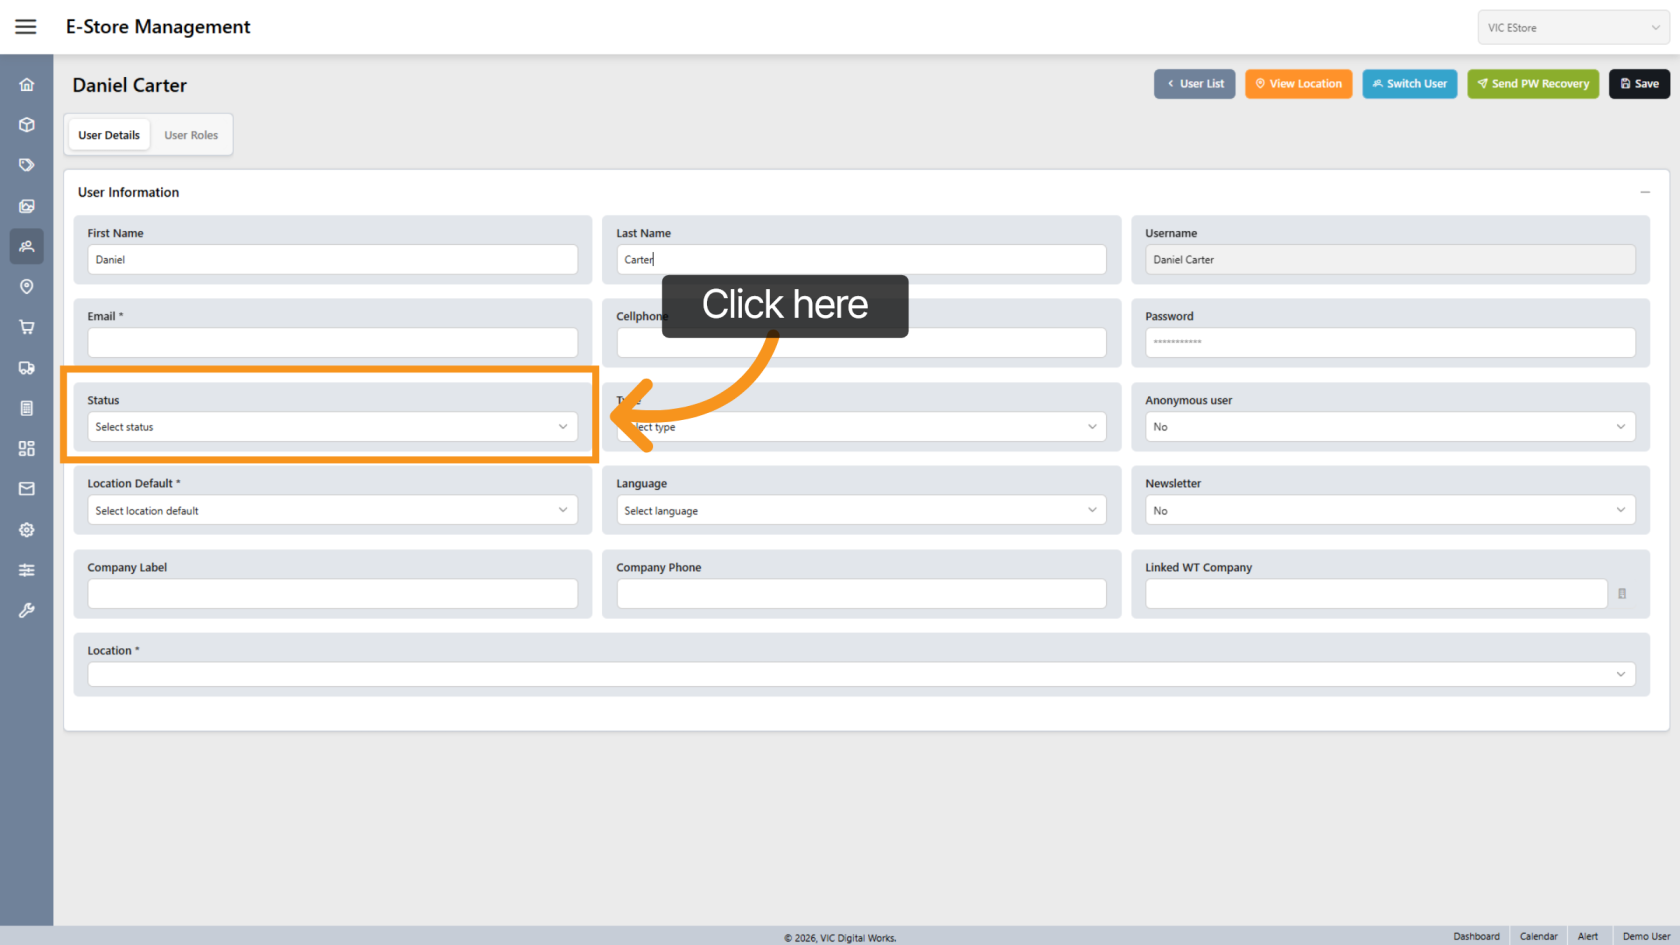This screenshot has width=1680, height=945.
Task: Click into the Email input field
Action: 332,343
